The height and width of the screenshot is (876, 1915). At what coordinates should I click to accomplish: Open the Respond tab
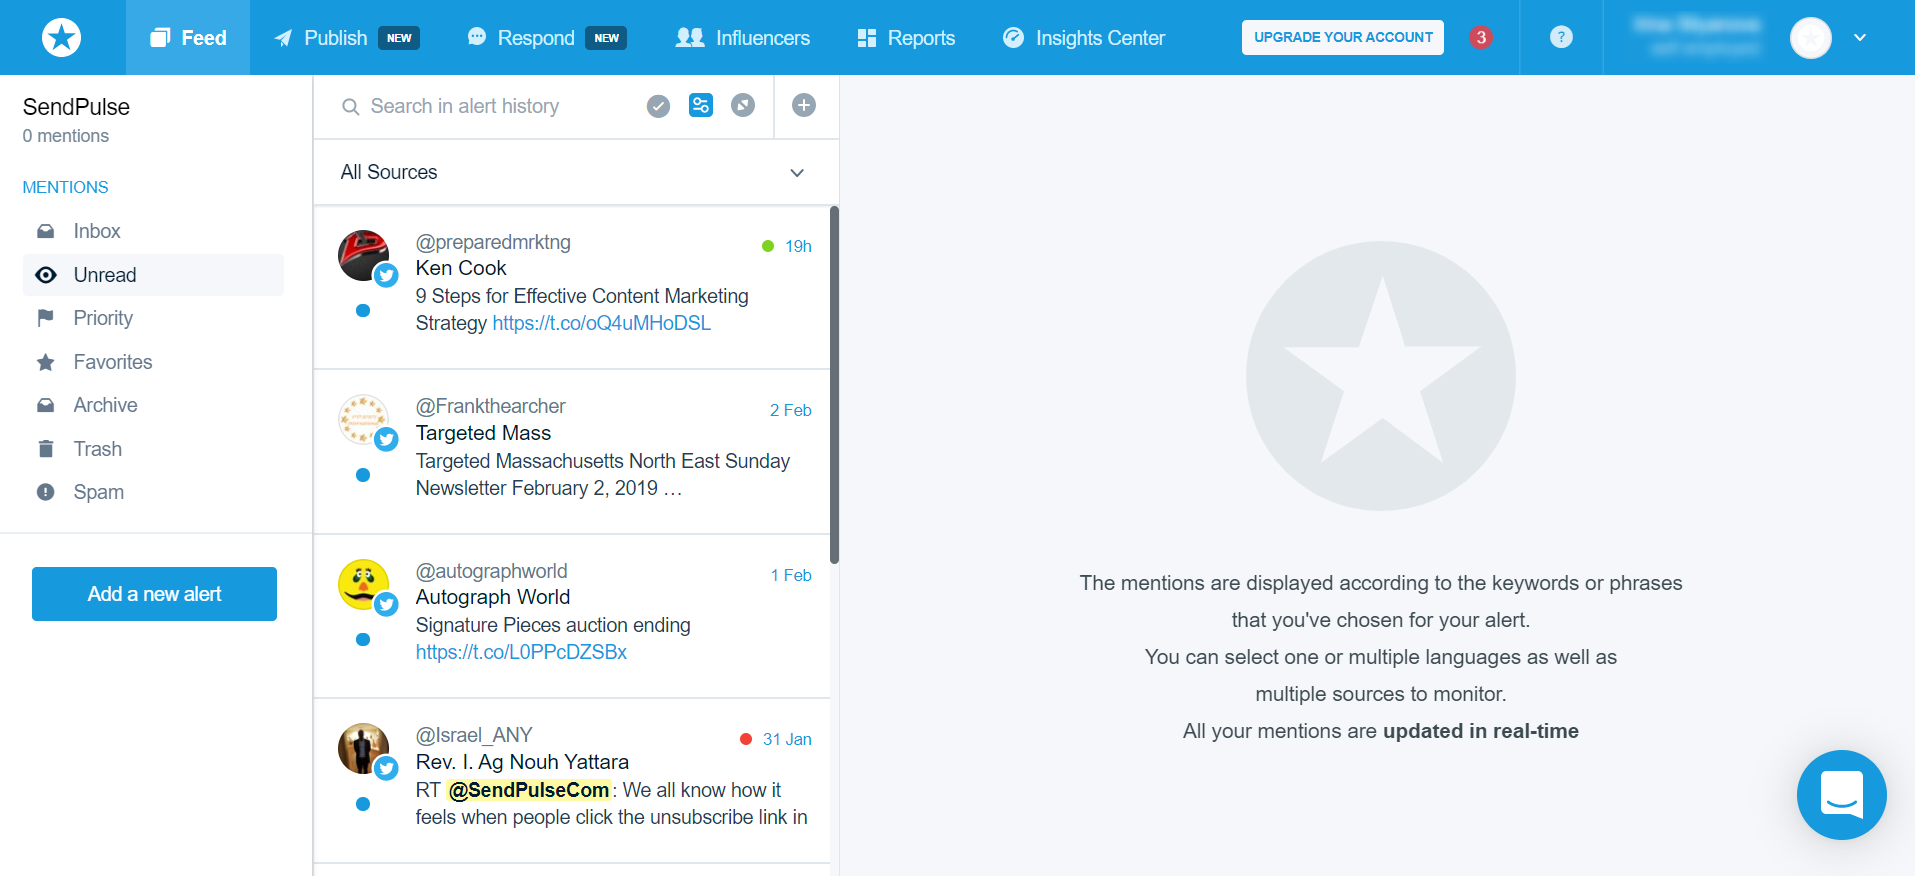click(546, 38)
